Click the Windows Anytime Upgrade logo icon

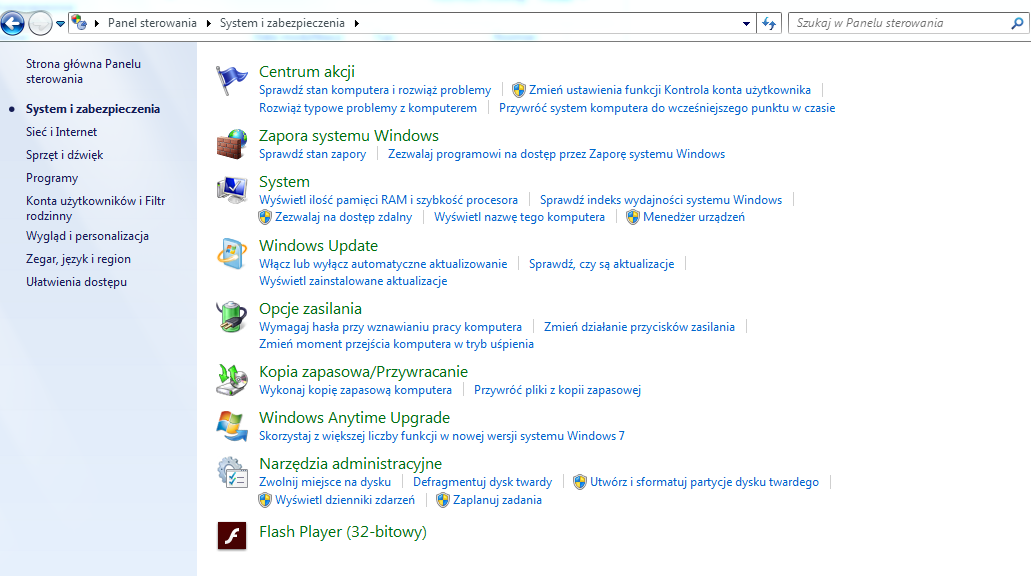click(231, 426)
